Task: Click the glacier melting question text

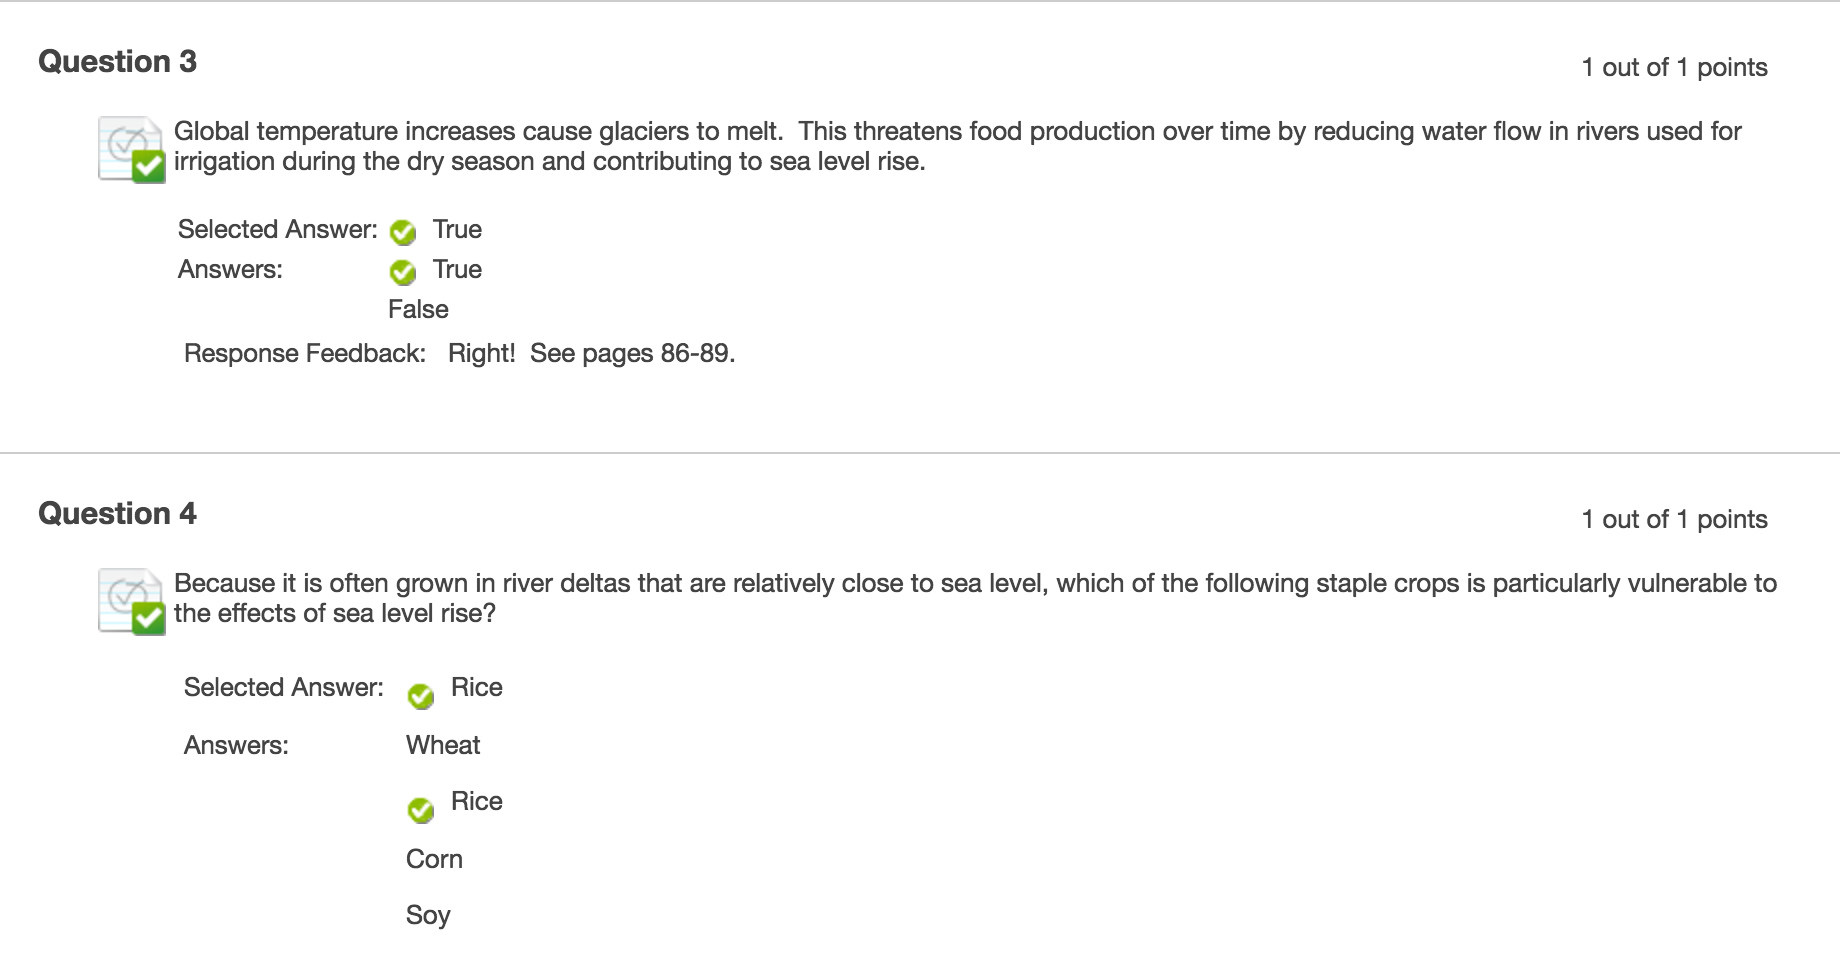Action: point(957,146)
